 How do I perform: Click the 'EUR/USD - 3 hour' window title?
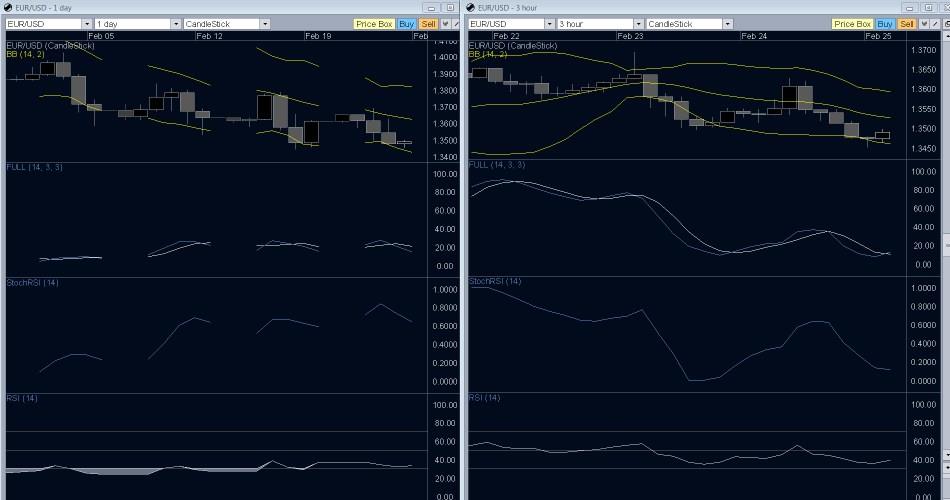pos(508,8)
